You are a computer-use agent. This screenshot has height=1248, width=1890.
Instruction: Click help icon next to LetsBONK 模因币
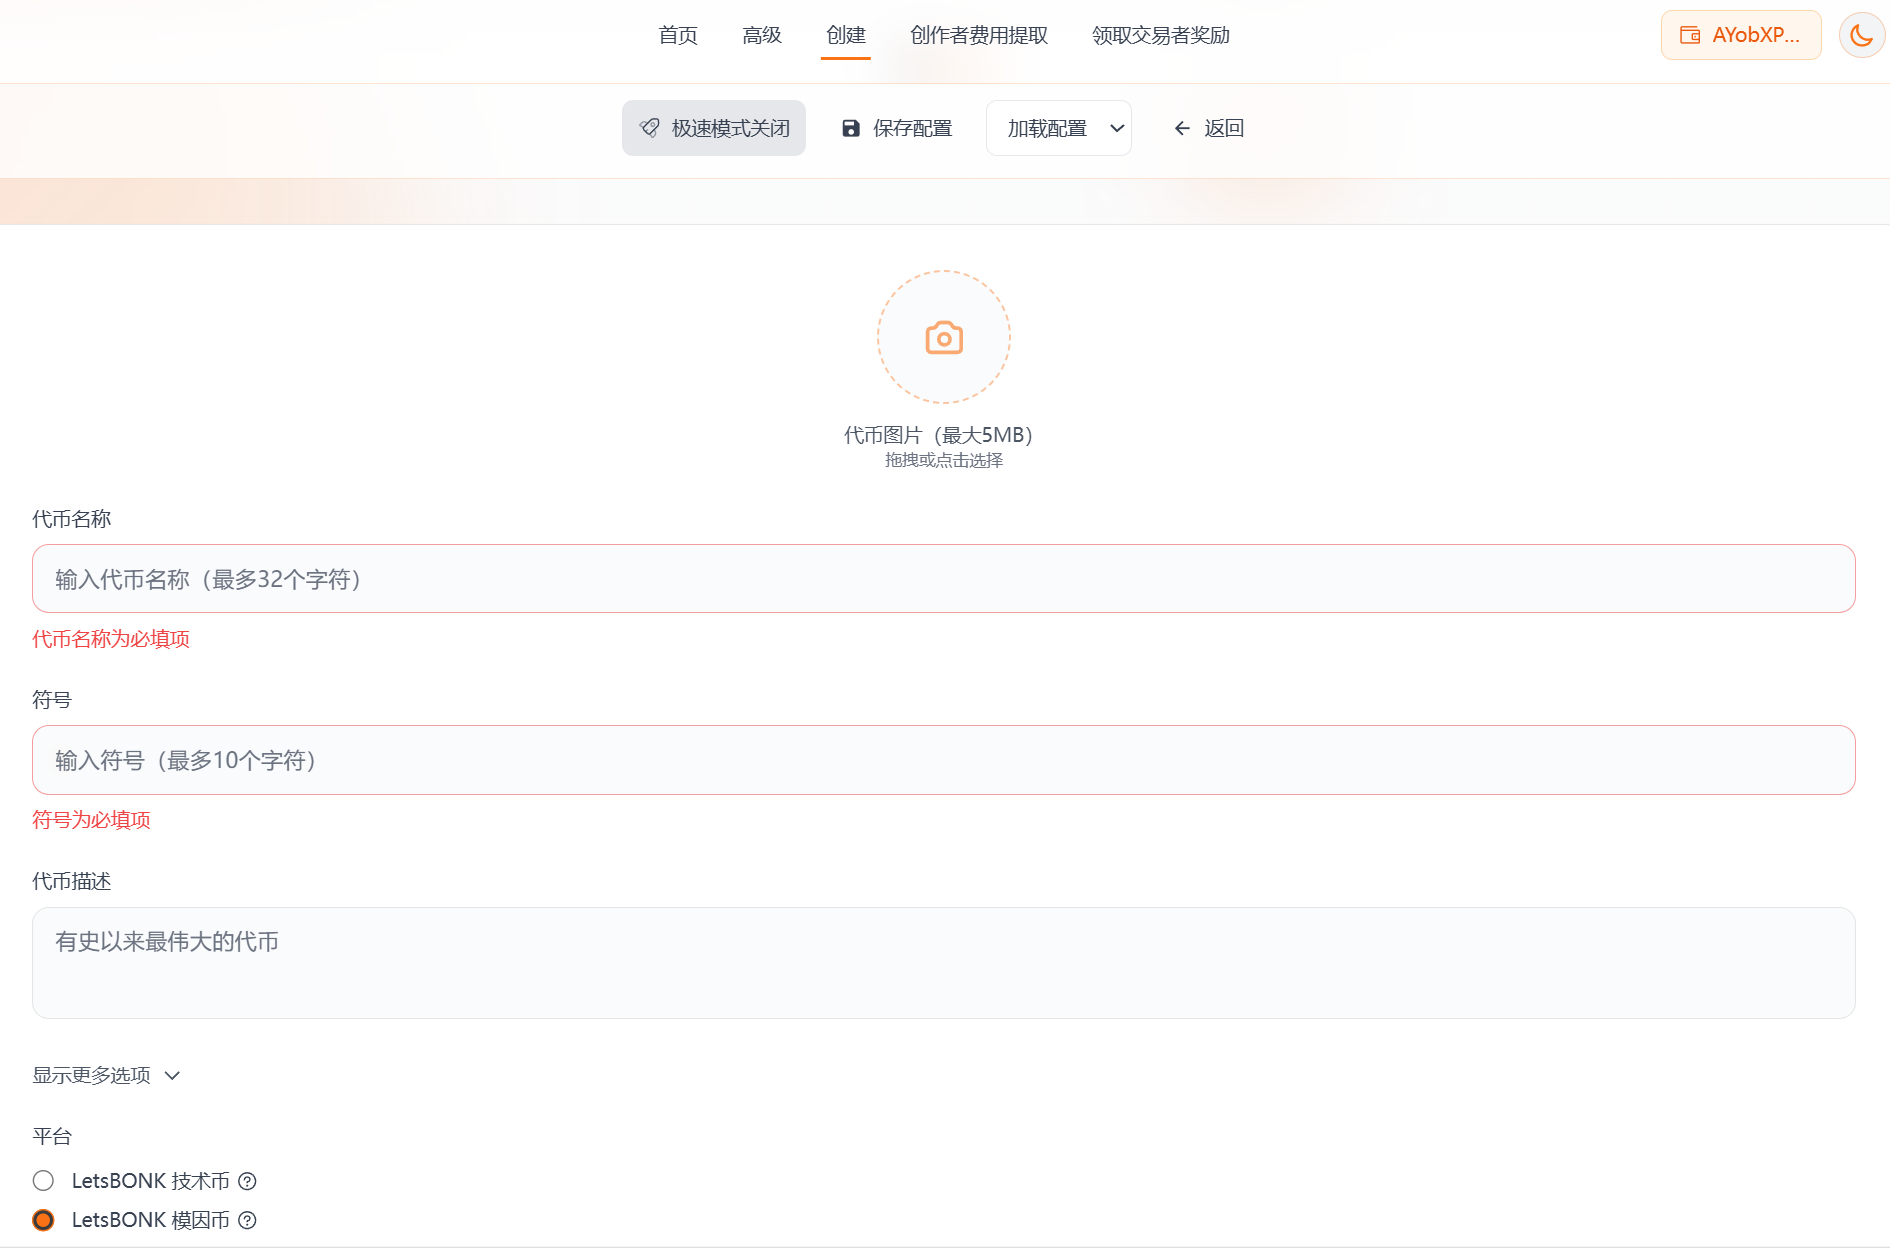[247, 1220]
